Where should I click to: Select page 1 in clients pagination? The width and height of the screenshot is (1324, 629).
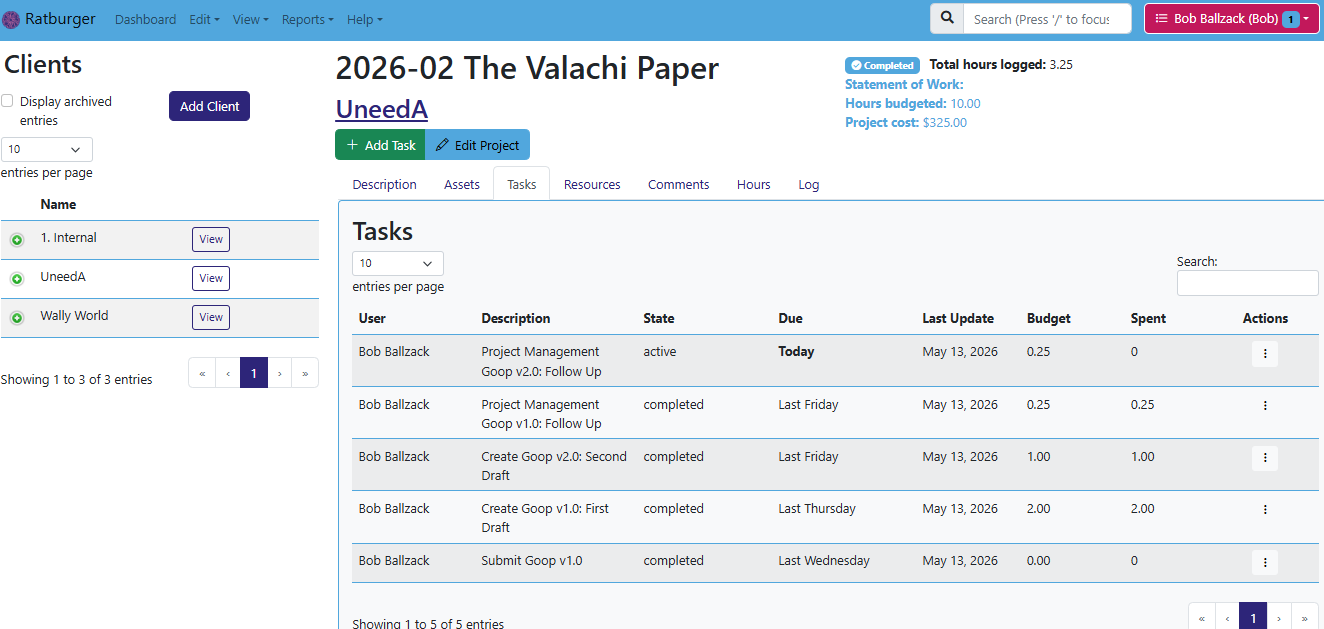[254, 373]
